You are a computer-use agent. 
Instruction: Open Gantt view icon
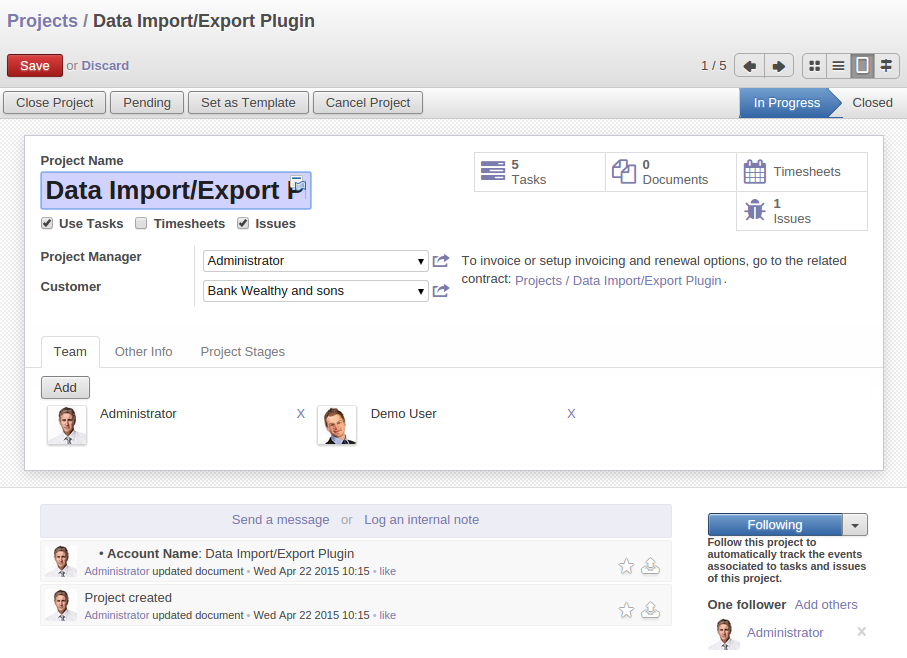(x=886, y=66)
